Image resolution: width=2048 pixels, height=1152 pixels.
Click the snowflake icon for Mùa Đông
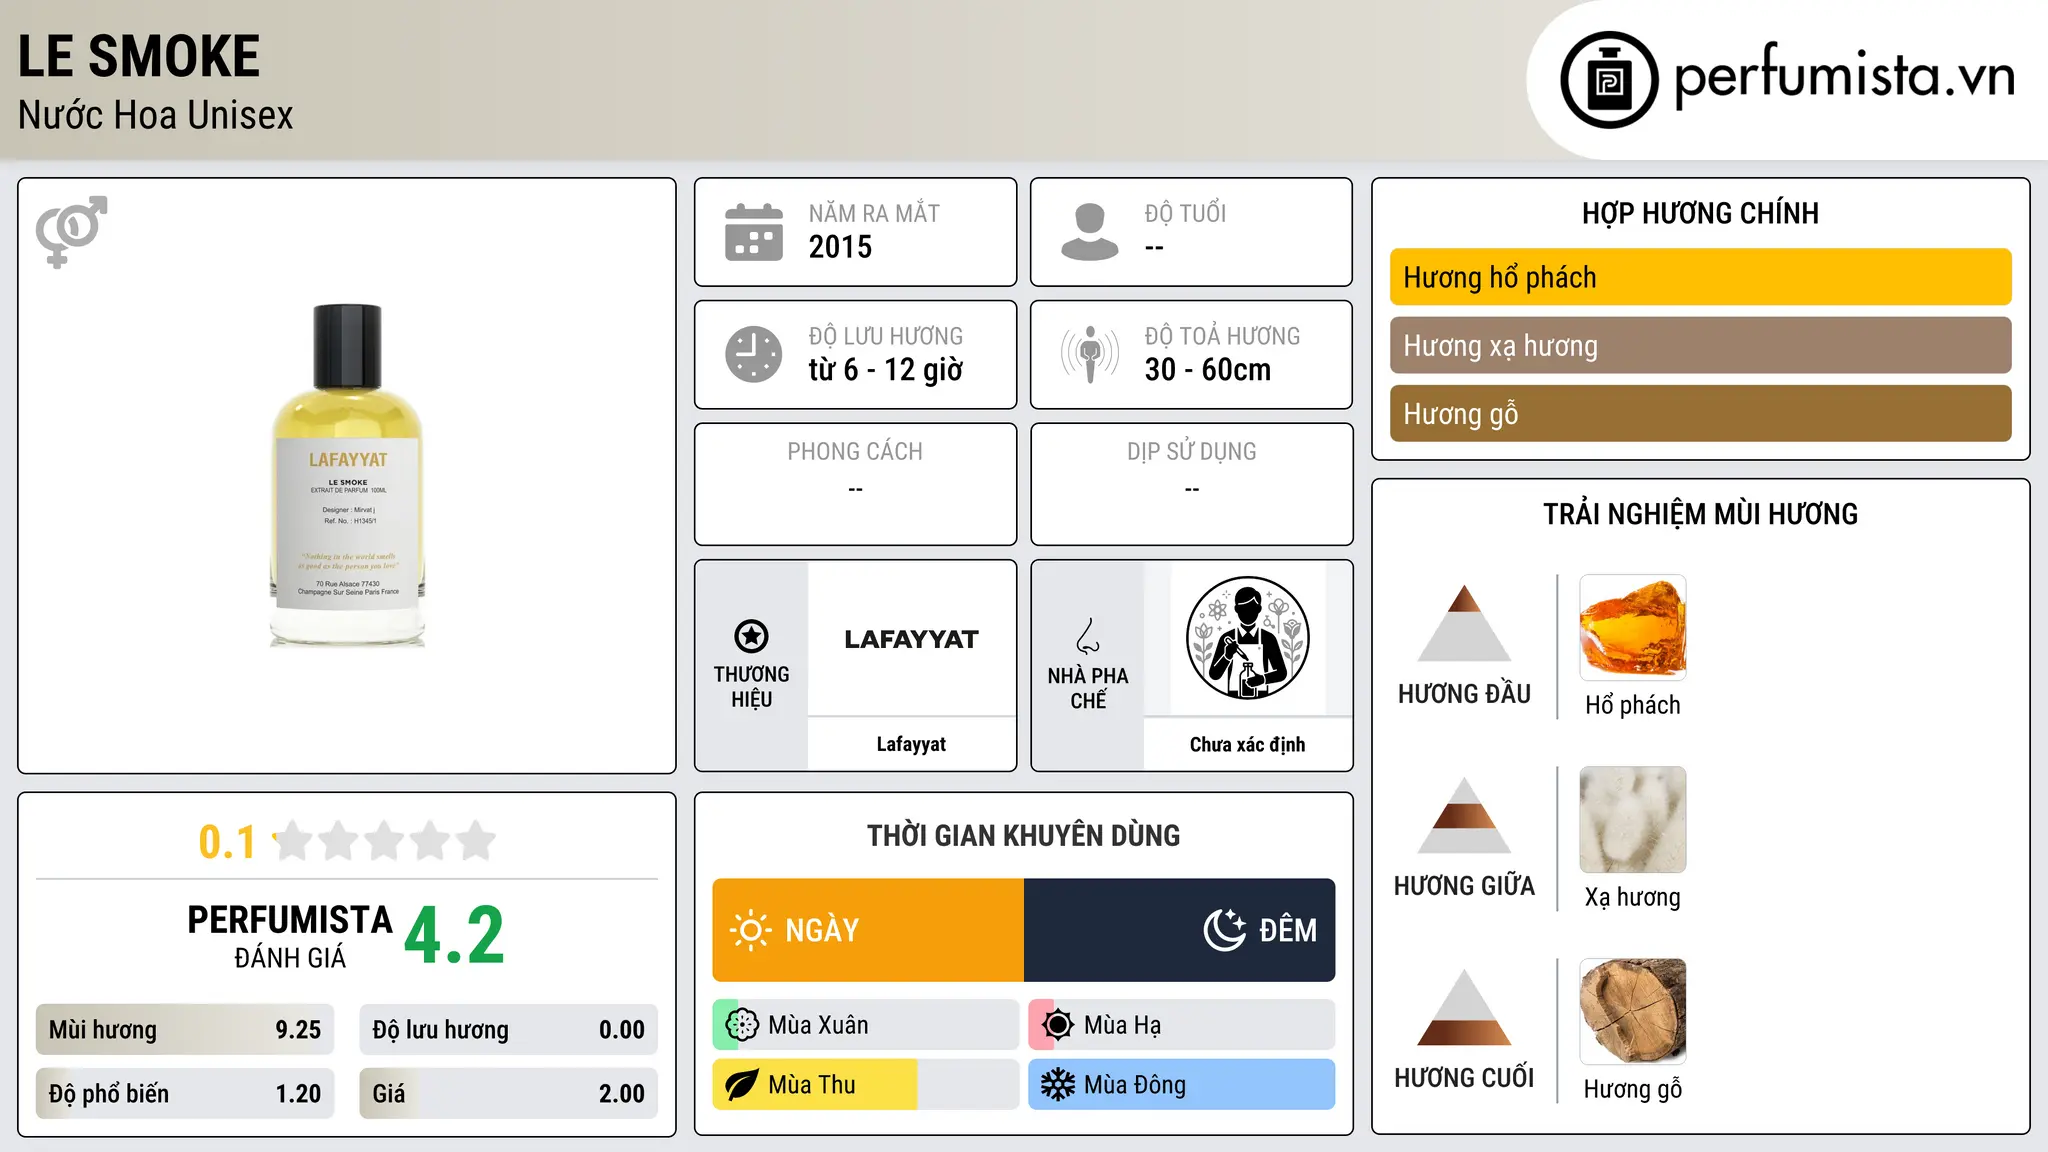(1057, 1085)
